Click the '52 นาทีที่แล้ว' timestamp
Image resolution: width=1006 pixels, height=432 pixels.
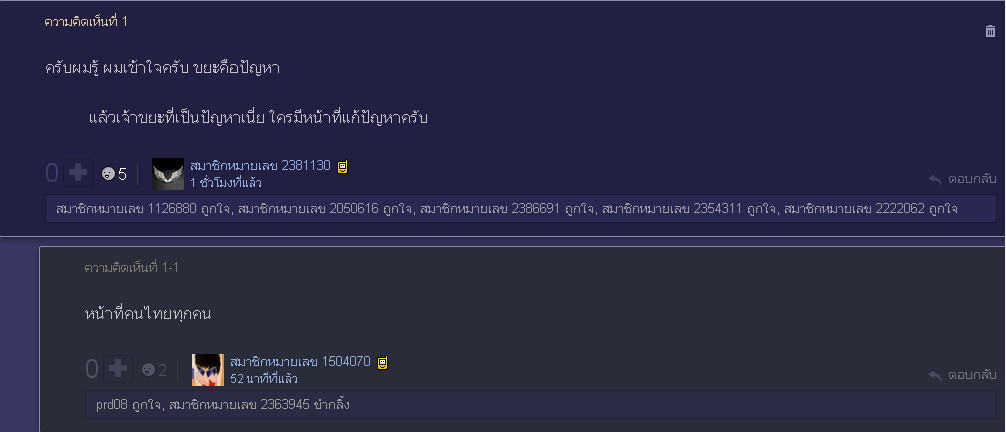click(x=264, y=379)
